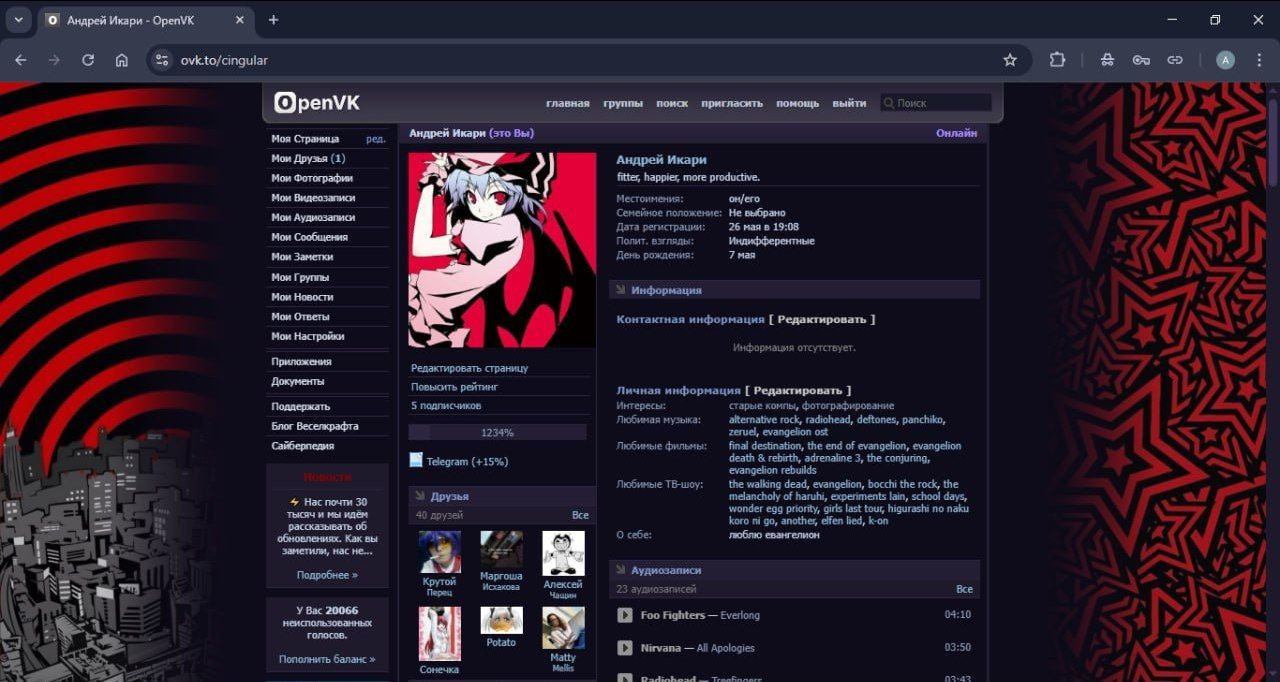Play Foo Fighters Everlong track
The height and width of the screenshot is (682, 1280).
(x=625, y=615)
